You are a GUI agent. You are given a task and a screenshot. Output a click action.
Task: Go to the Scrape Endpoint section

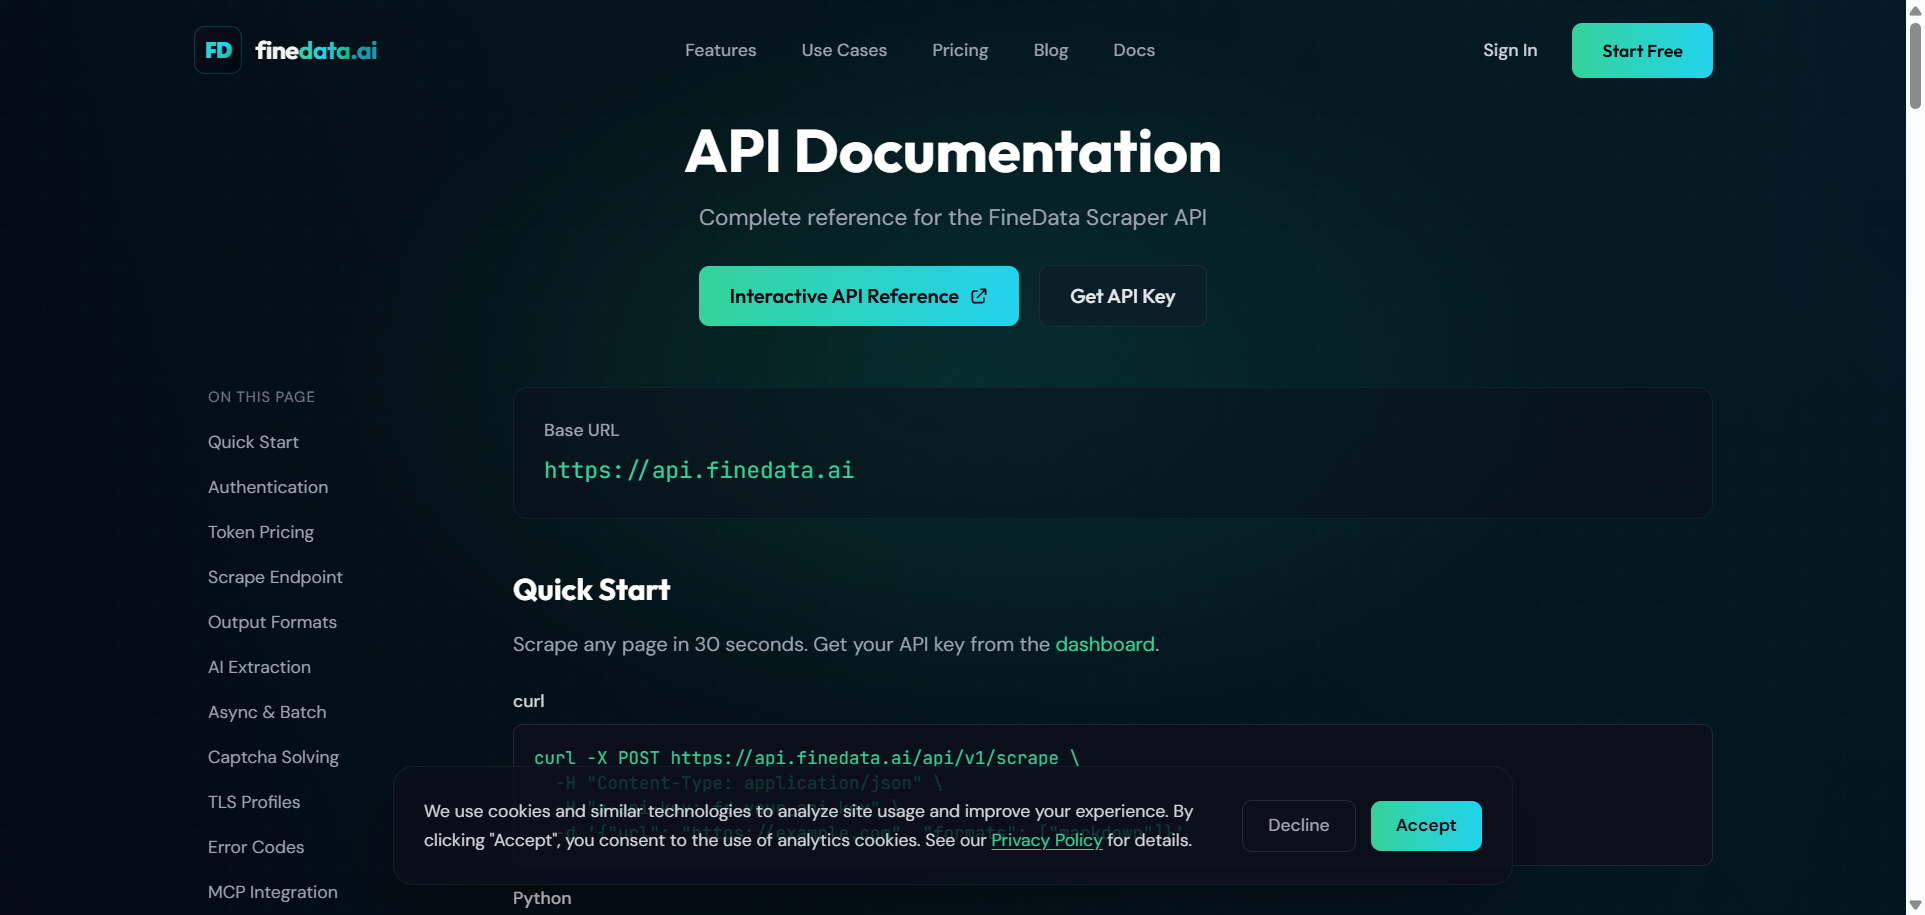click(x=275, y=577)
